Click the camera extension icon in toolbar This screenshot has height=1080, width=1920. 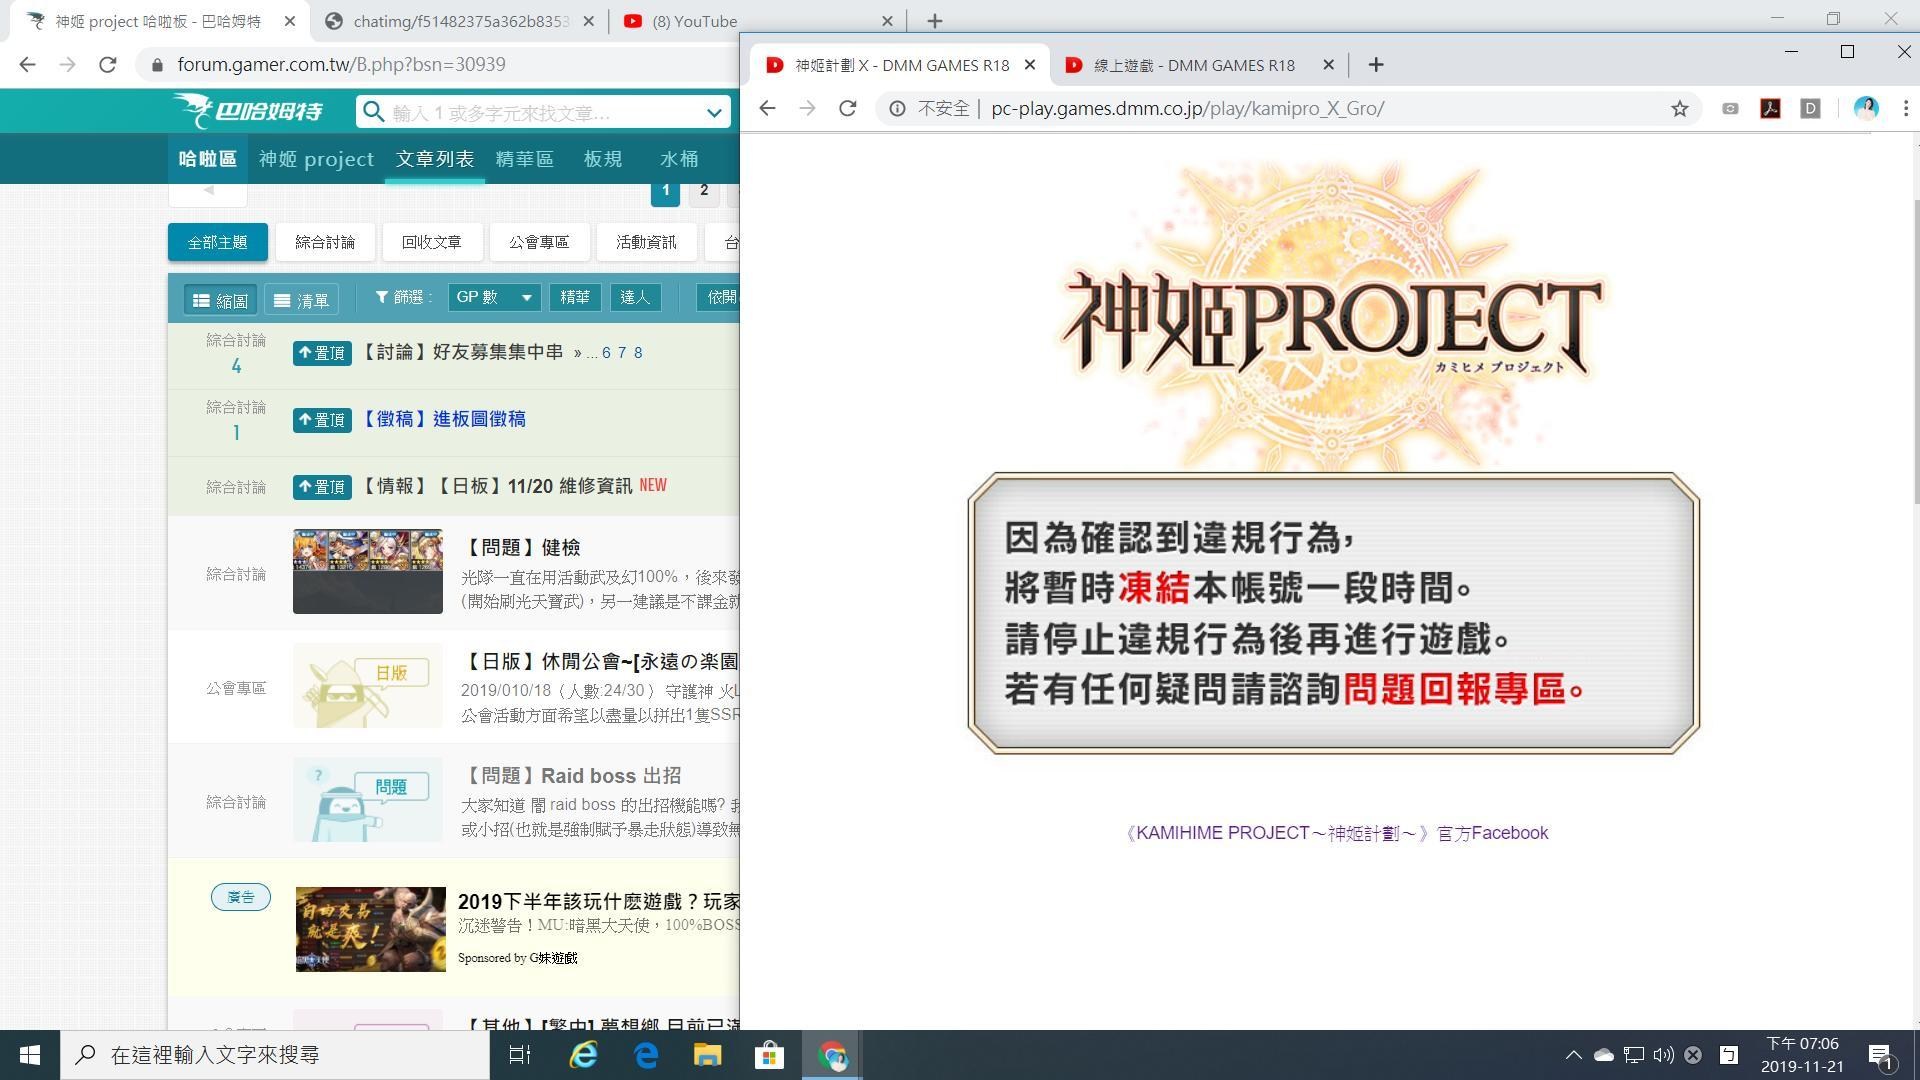pyautogui.click(x=1730, y=109)
